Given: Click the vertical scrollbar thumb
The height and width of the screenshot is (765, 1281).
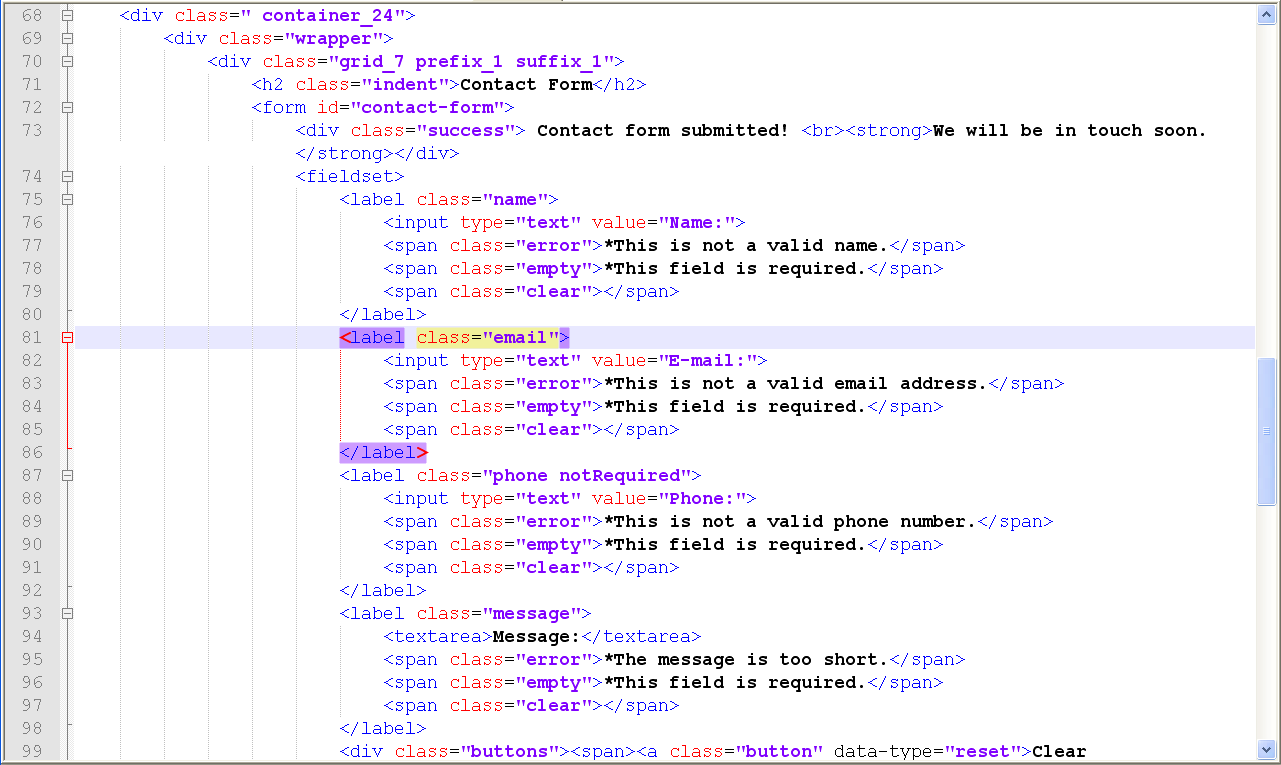Looking at the screenshot, I should click(x=1266, y=430).
